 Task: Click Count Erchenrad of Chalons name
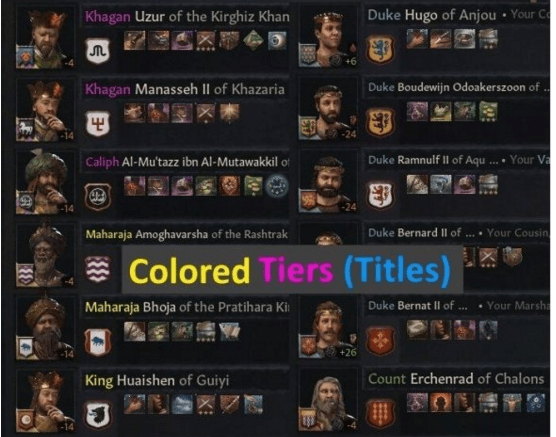456,379
